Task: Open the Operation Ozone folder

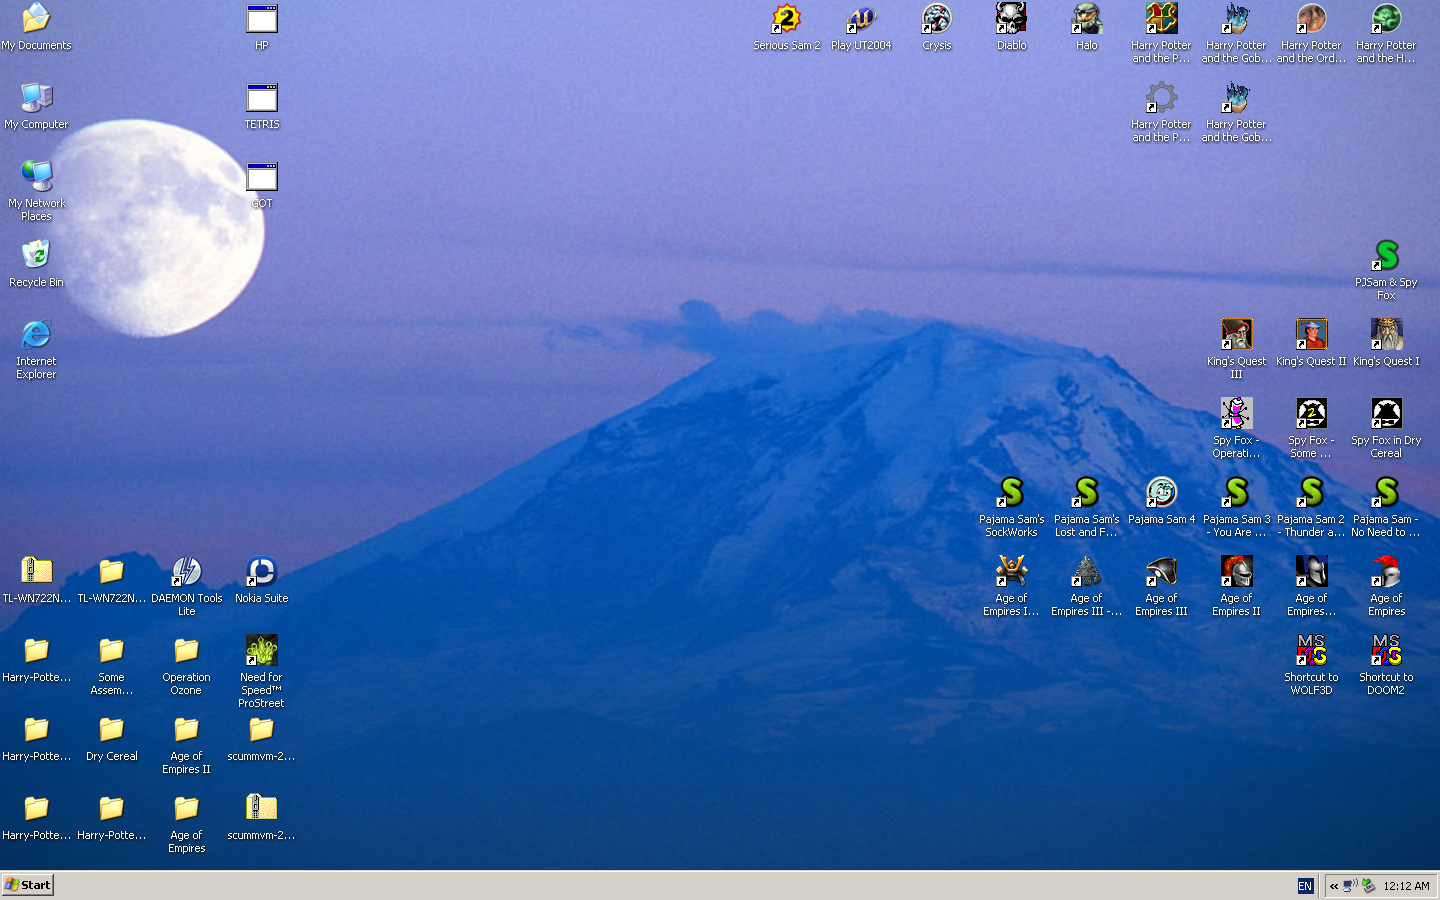Action: click(186, 664)
